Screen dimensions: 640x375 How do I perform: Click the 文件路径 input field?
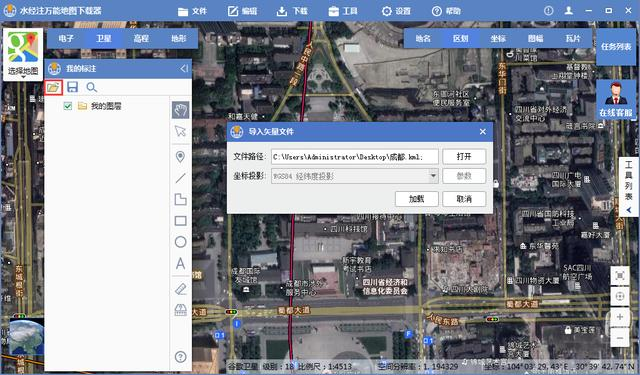coord(355,157)
